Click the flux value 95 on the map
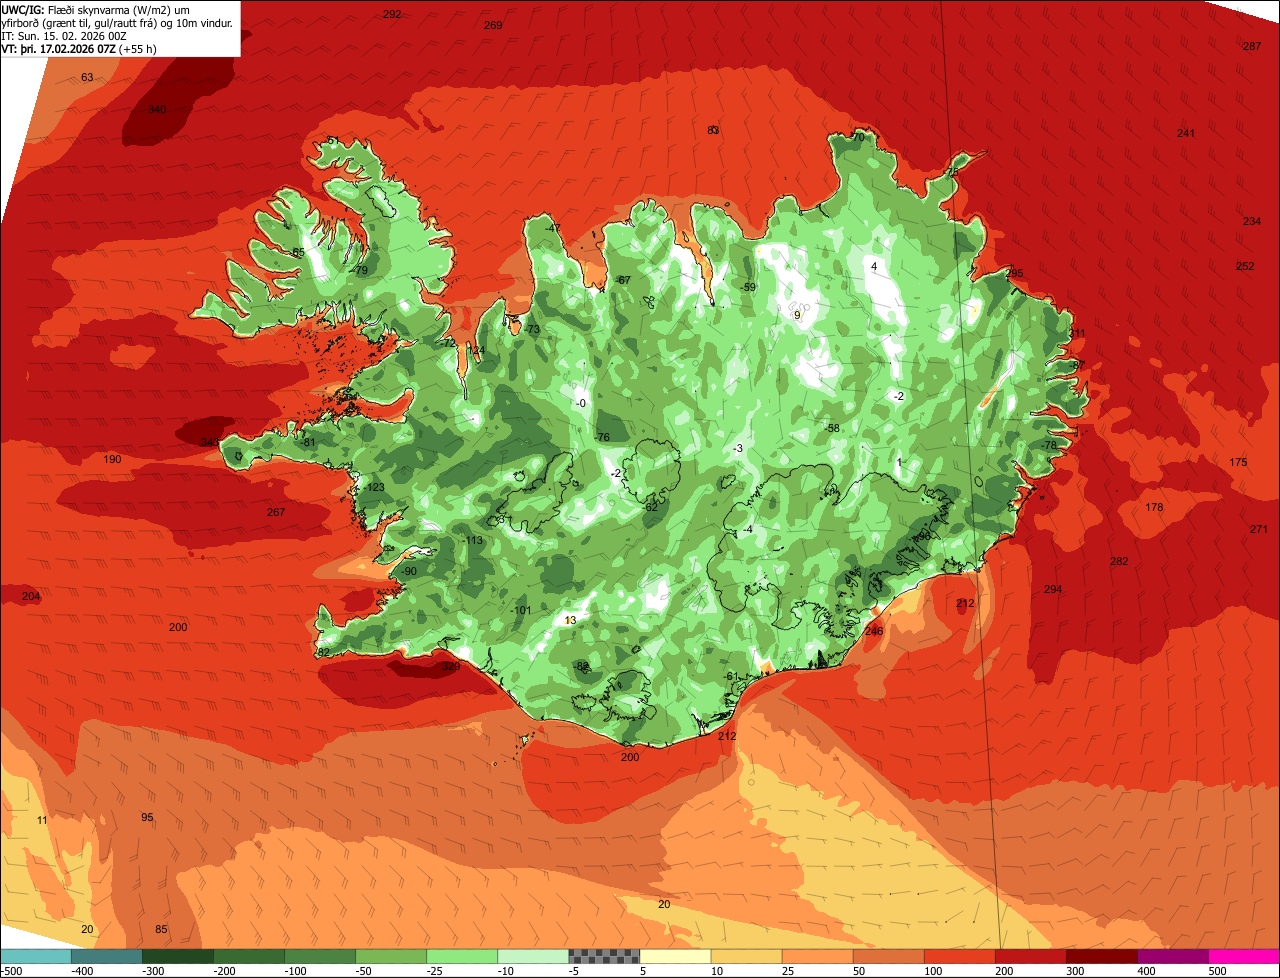 point(147,817)
